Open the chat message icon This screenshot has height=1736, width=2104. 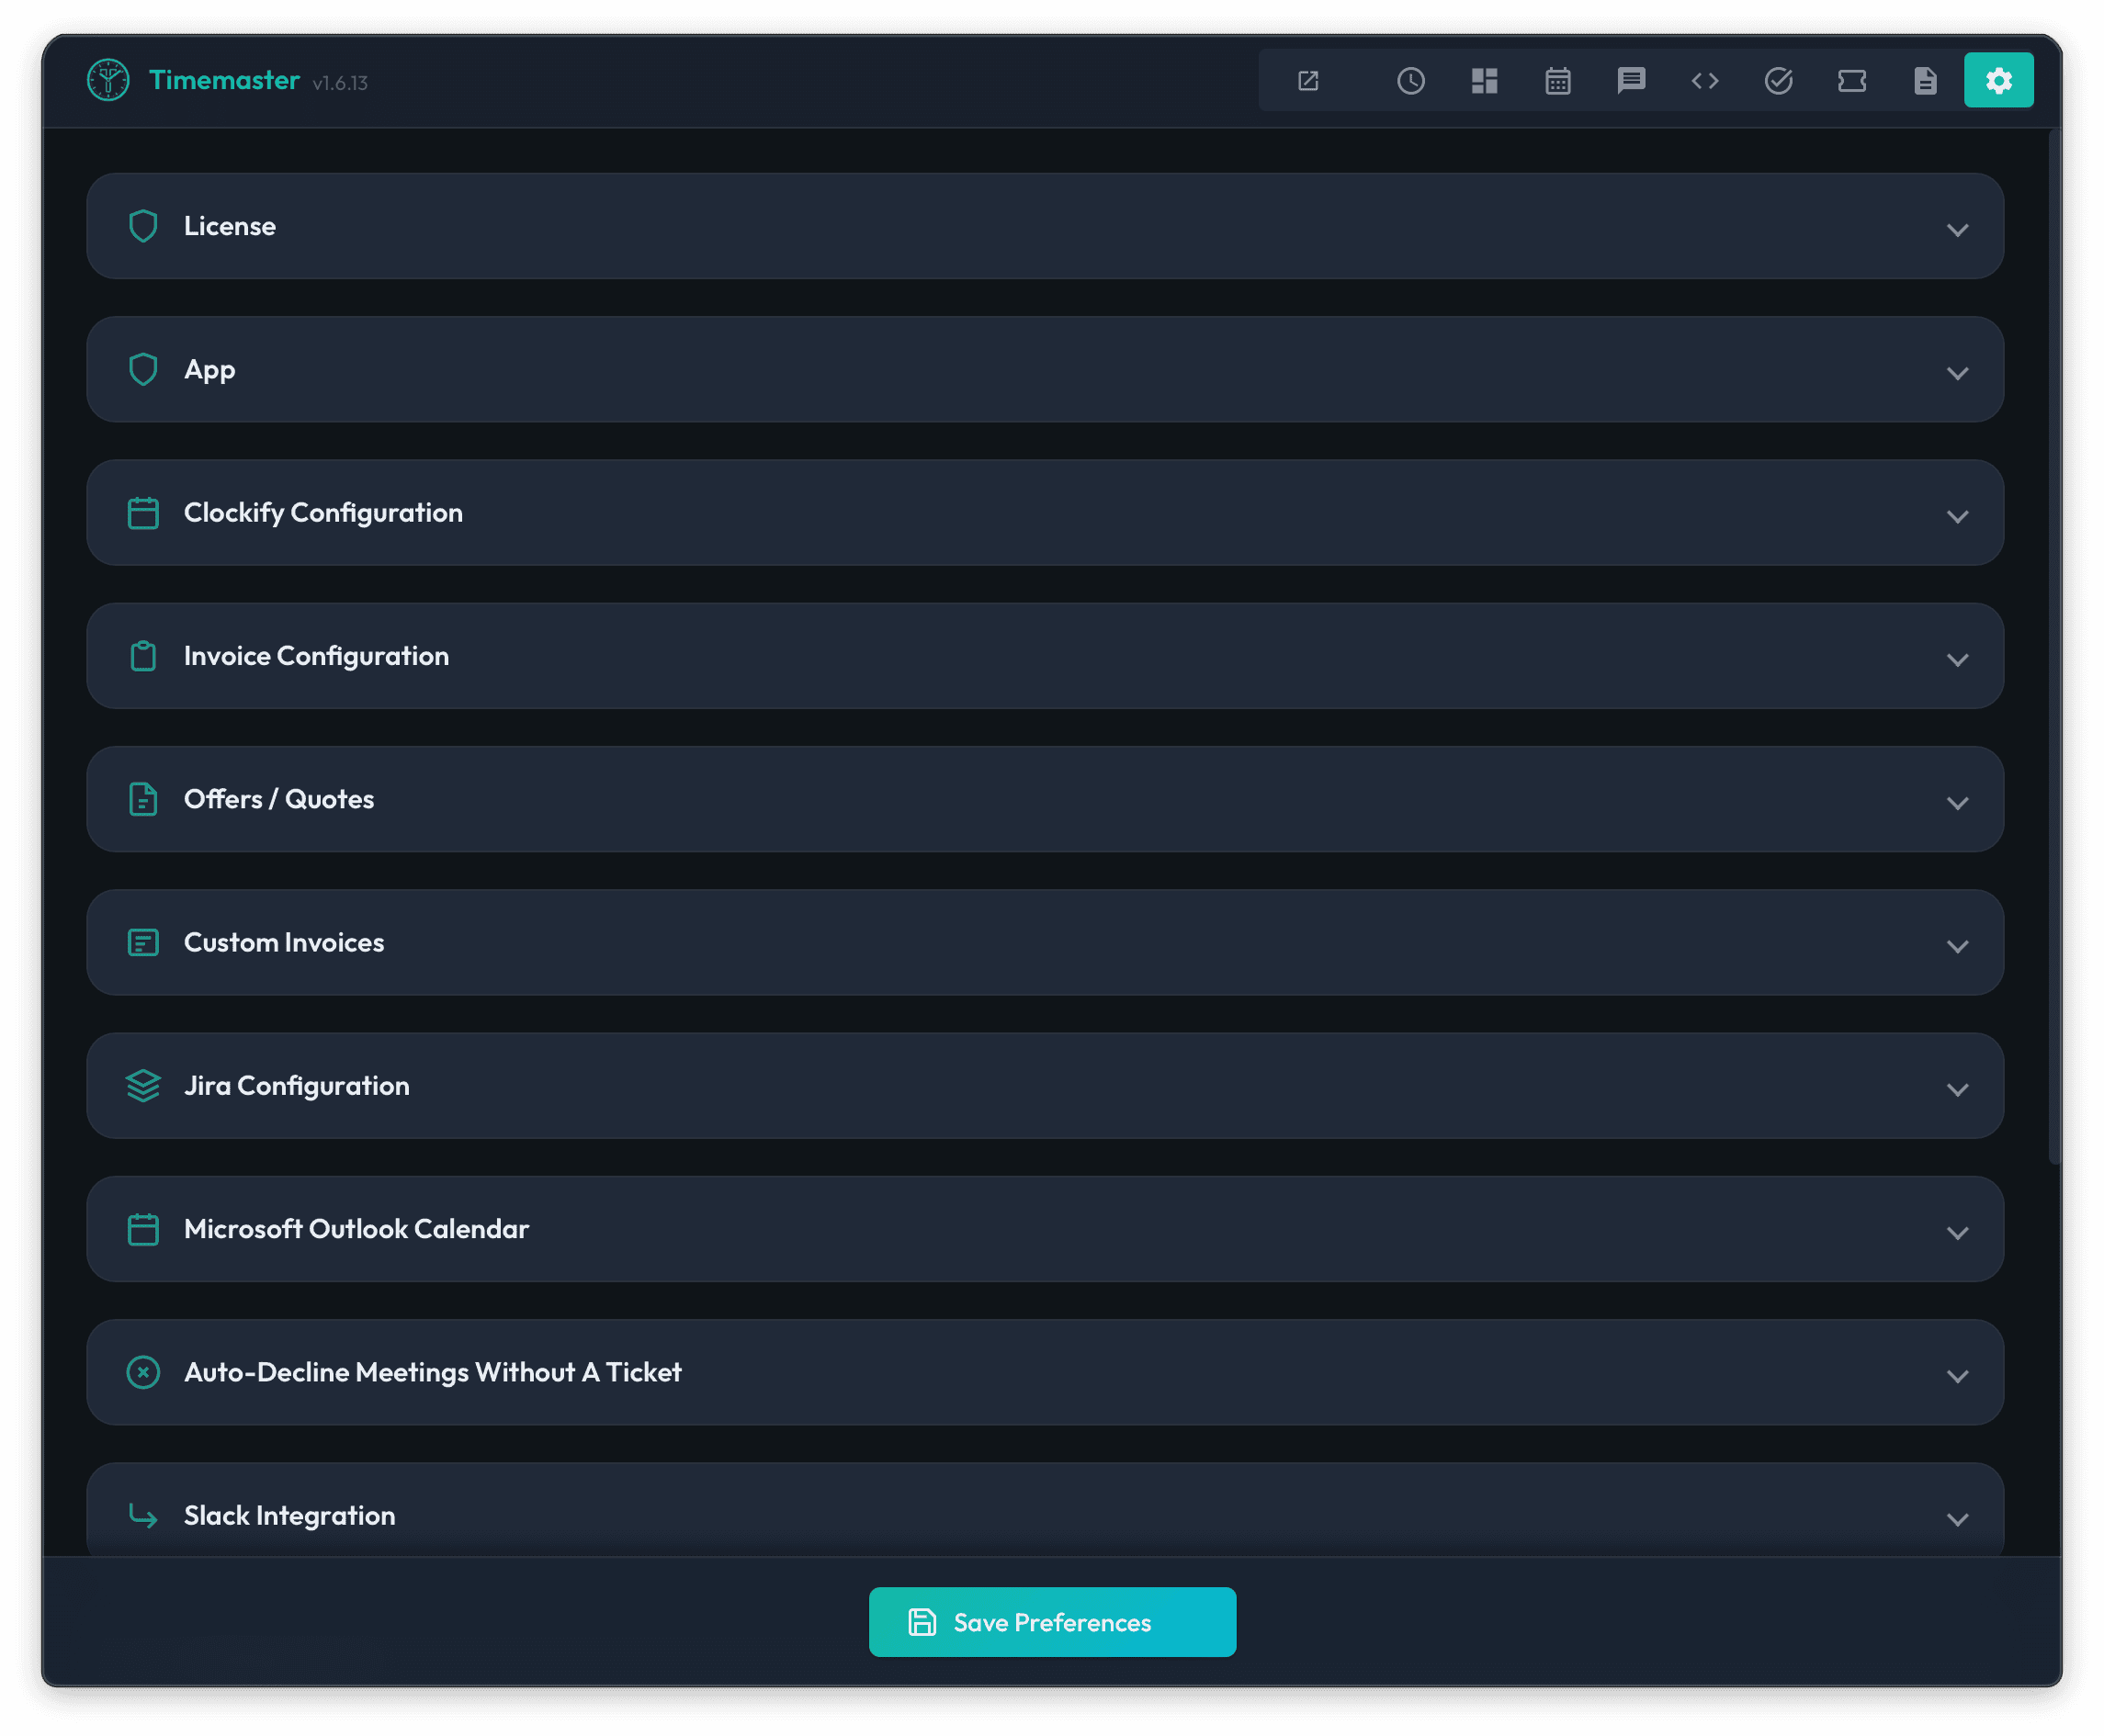(1631, 81)
